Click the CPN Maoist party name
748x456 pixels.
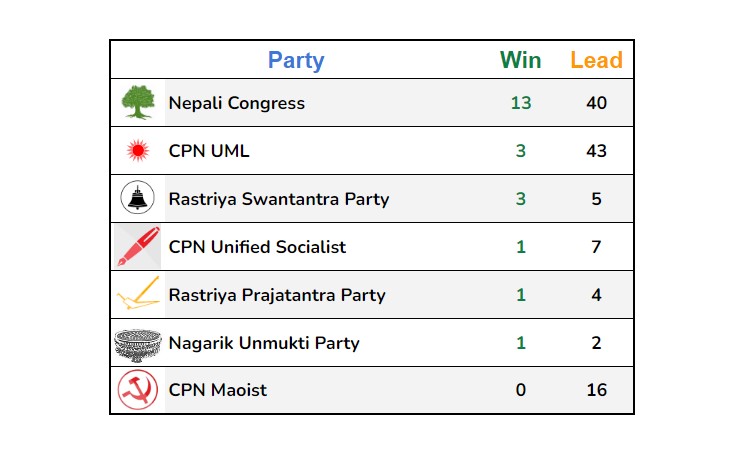[x=218, y=390]
